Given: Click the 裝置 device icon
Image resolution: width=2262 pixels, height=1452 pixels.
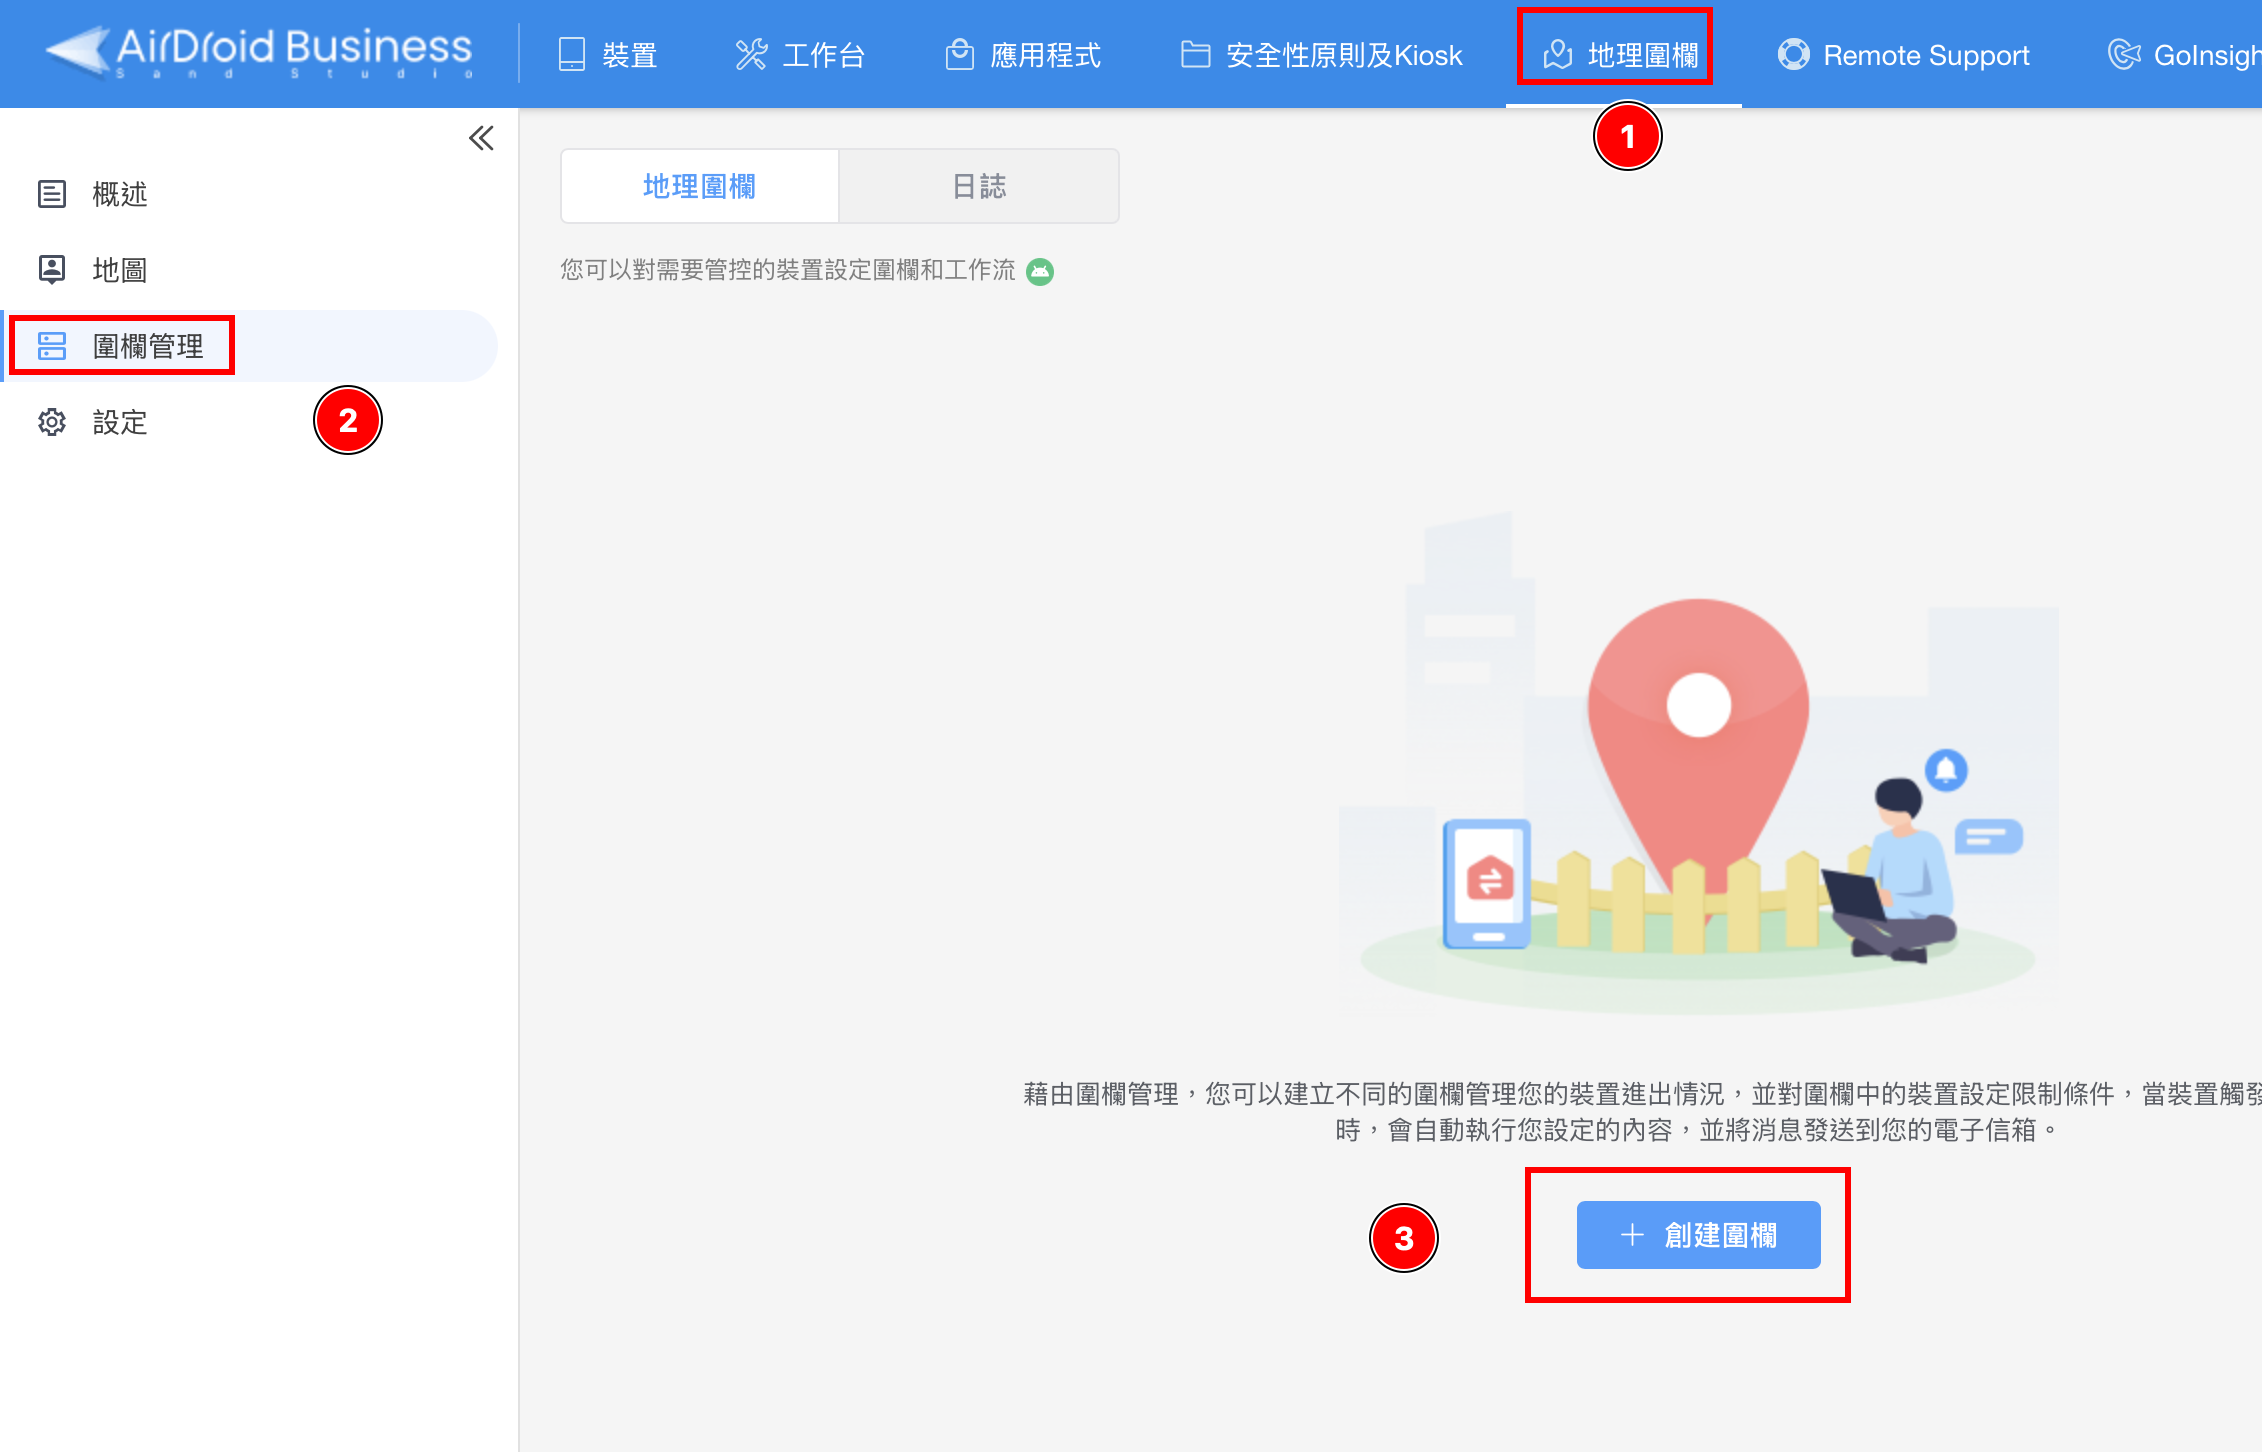Looking at the screenshot, I should (571, 54).
